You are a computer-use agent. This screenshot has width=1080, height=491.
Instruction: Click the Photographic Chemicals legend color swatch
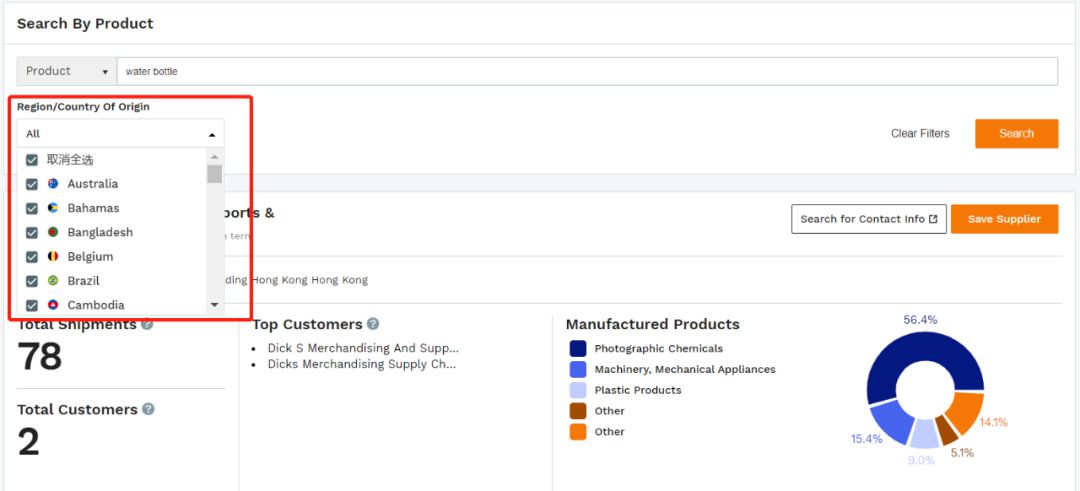(578, 348)
